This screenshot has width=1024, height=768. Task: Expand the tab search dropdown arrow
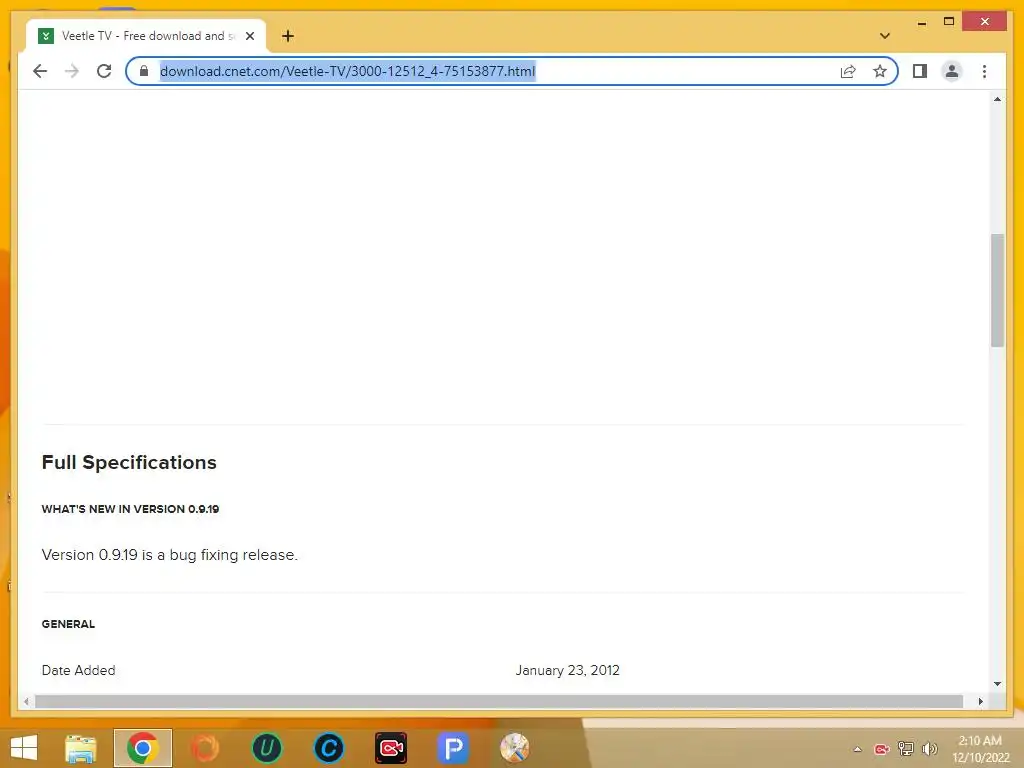pos(884,36)
